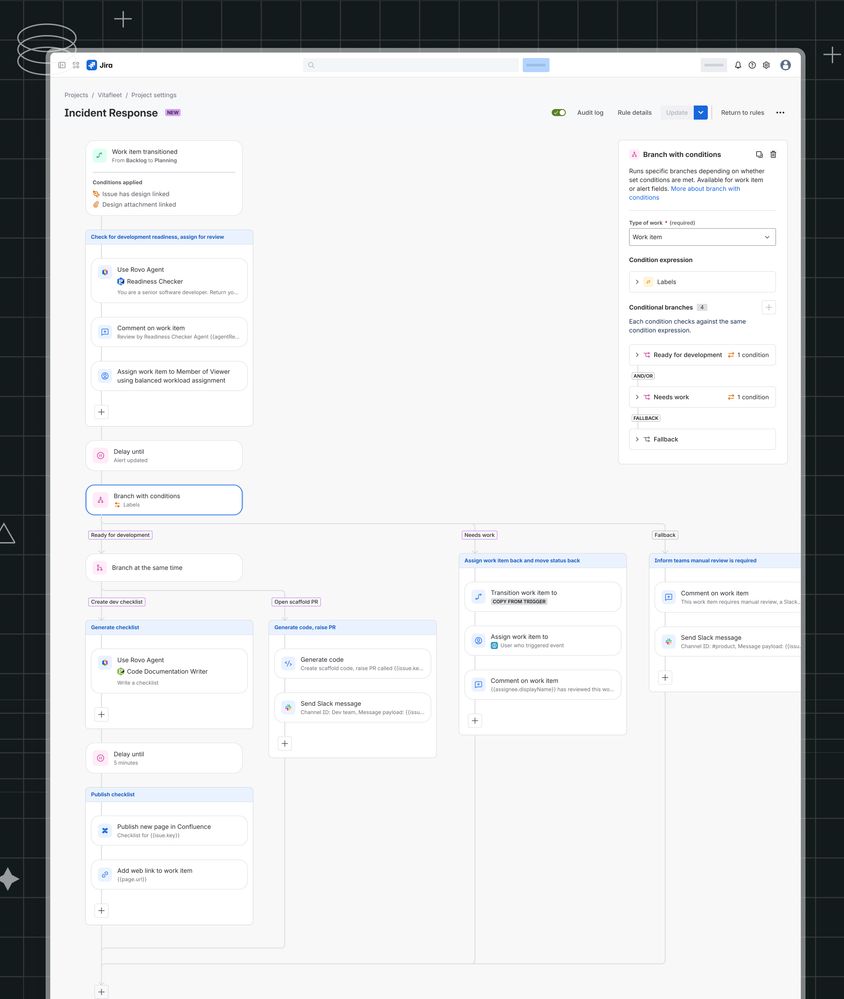Click the Ready for development branch label
This screenshot has width=844, height=999.
pyautogui.click(x=120, y=535)
